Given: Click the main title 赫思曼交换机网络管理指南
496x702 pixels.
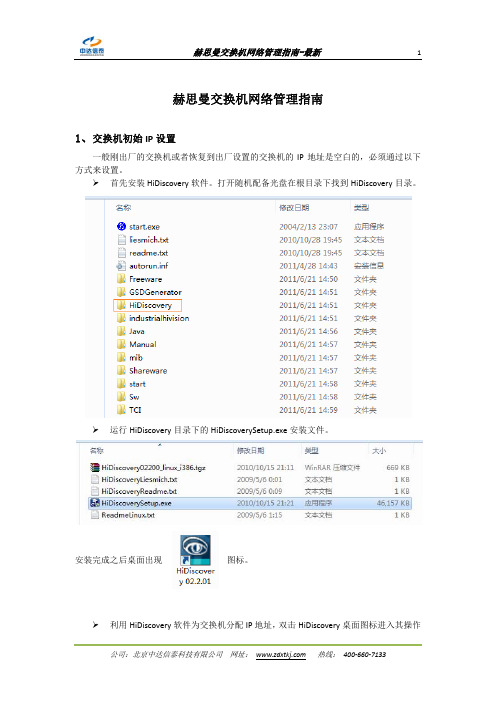Looking at the screenshot, I should pos(248,99).
